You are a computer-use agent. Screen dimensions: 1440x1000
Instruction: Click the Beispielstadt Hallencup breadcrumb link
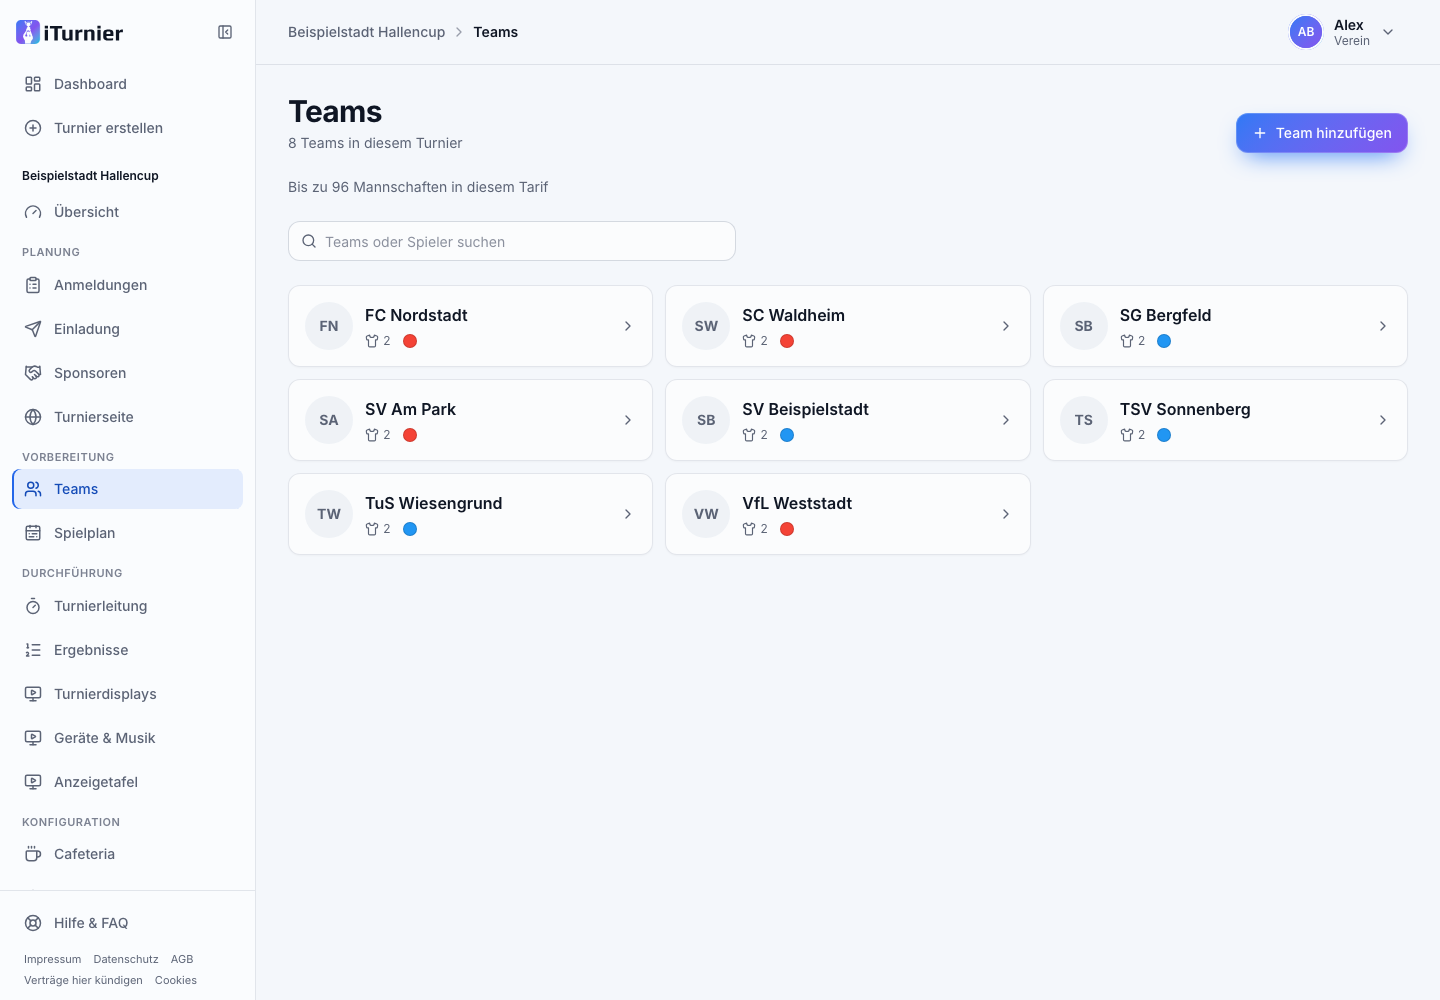tap(367, 32)
